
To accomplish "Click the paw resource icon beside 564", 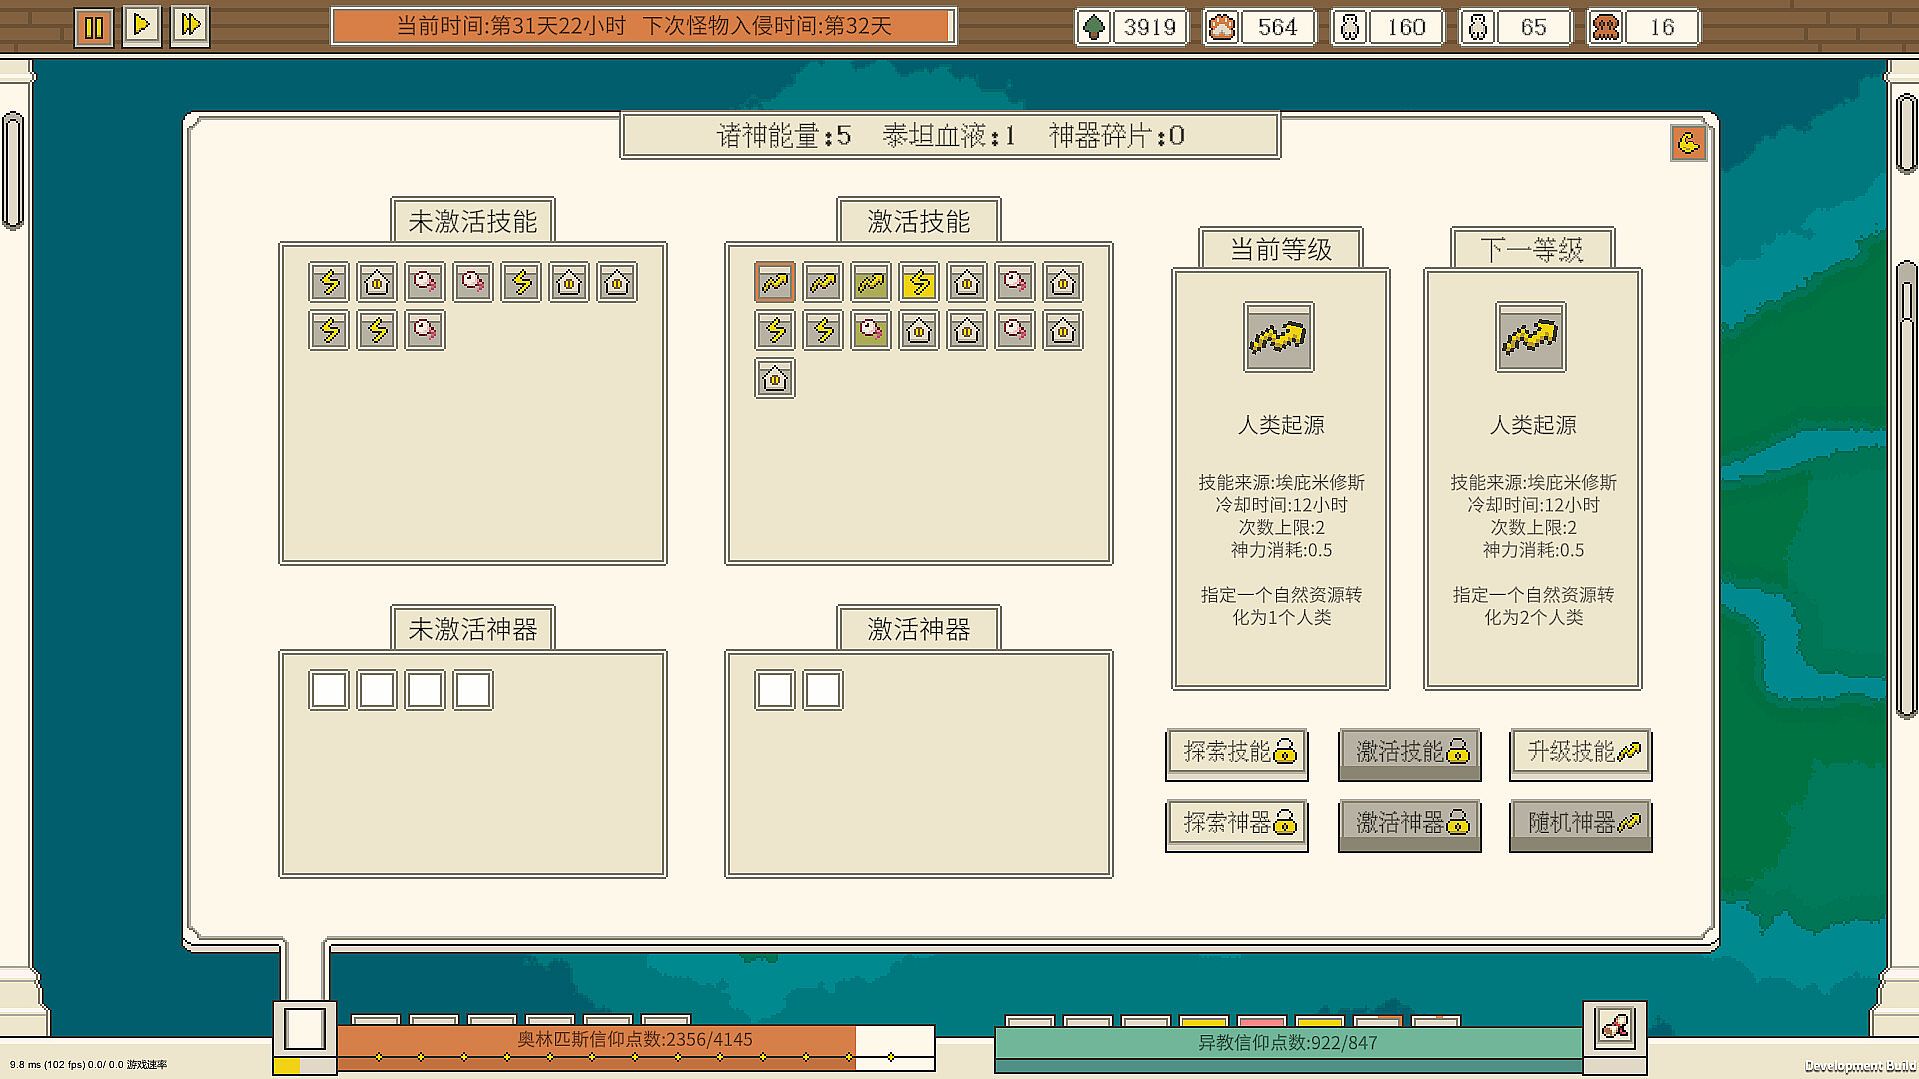I will (x=1222, y=27).
